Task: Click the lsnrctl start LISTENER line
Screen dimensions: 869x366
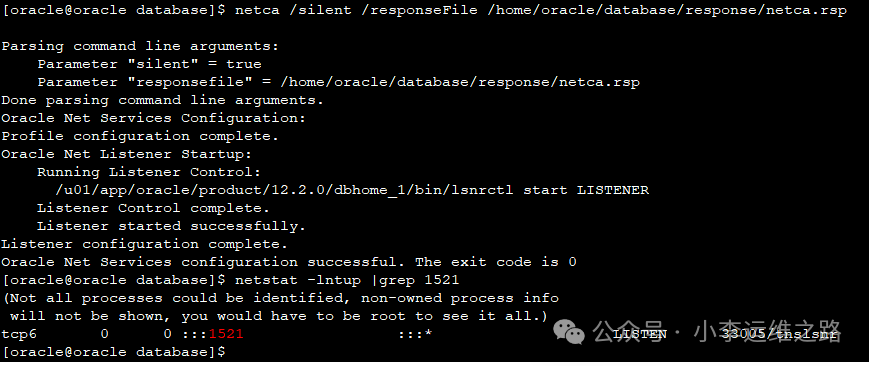Action: (x=352, y=190)
